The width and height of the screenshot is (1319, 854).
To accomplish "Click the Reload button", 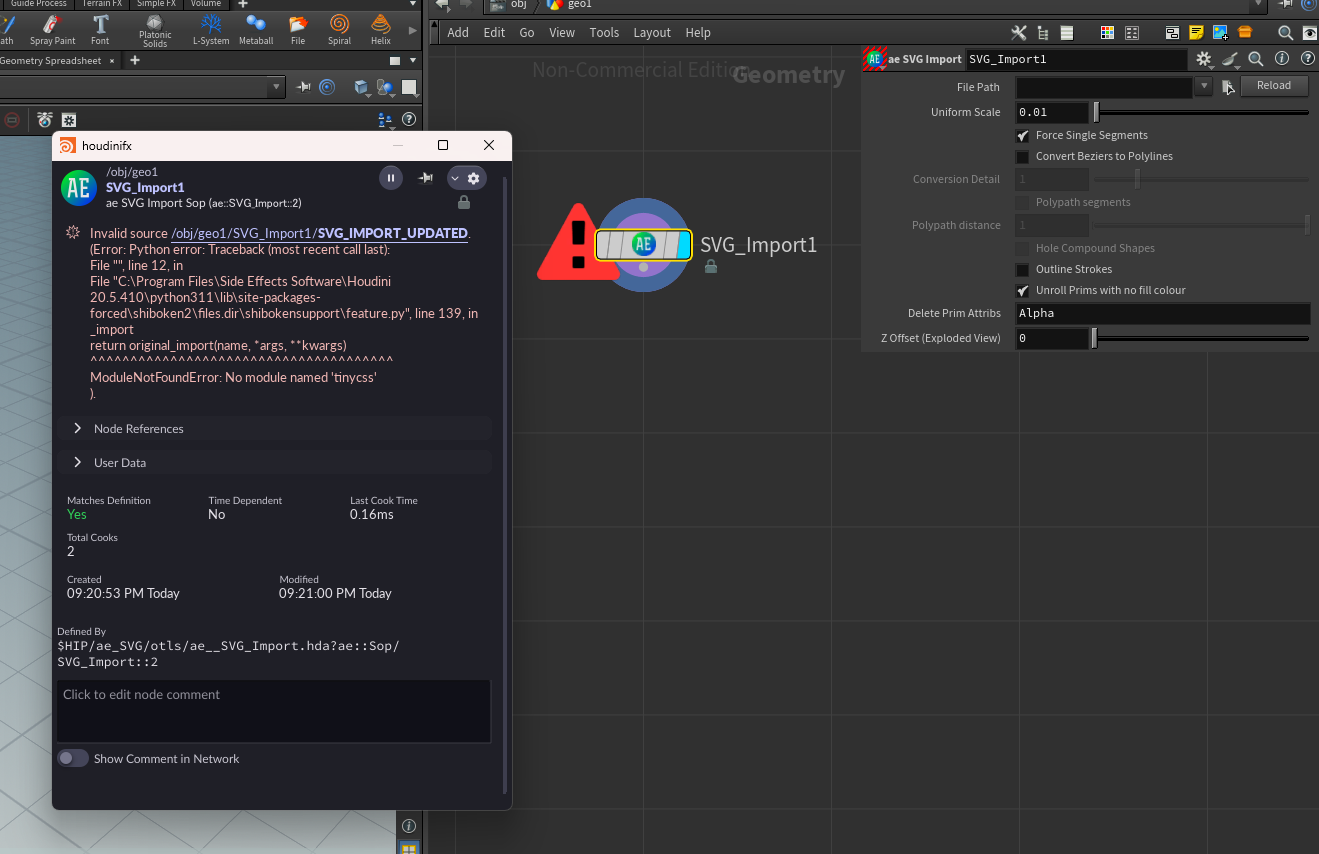I will 1274,86.
